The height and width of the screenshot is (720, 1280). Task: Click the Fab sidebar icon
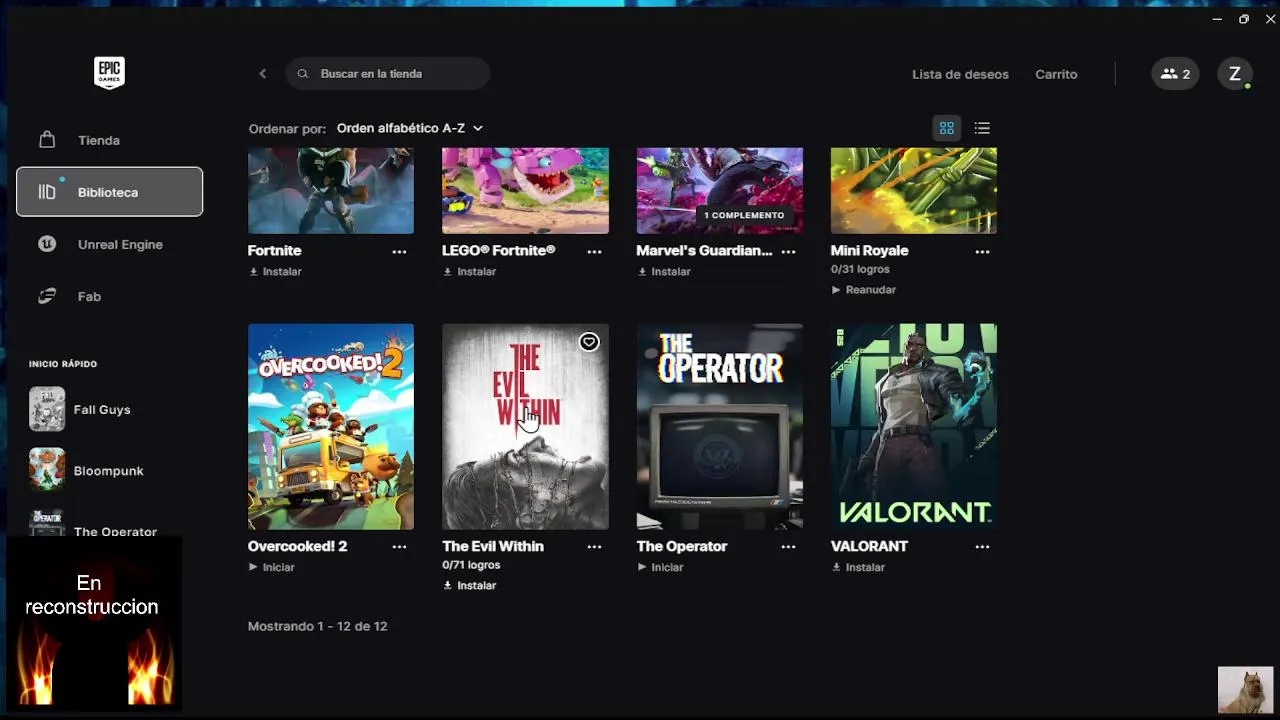[x=47, y=296]
